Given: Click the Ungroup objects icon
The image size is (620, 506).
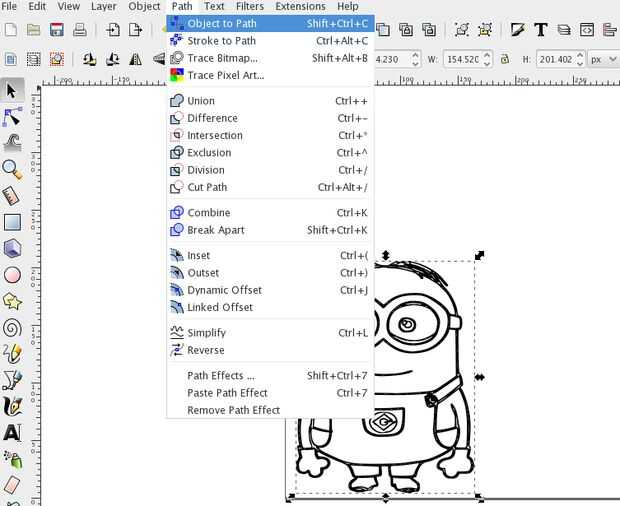Looking at the screenshot, I should (485, 30).
